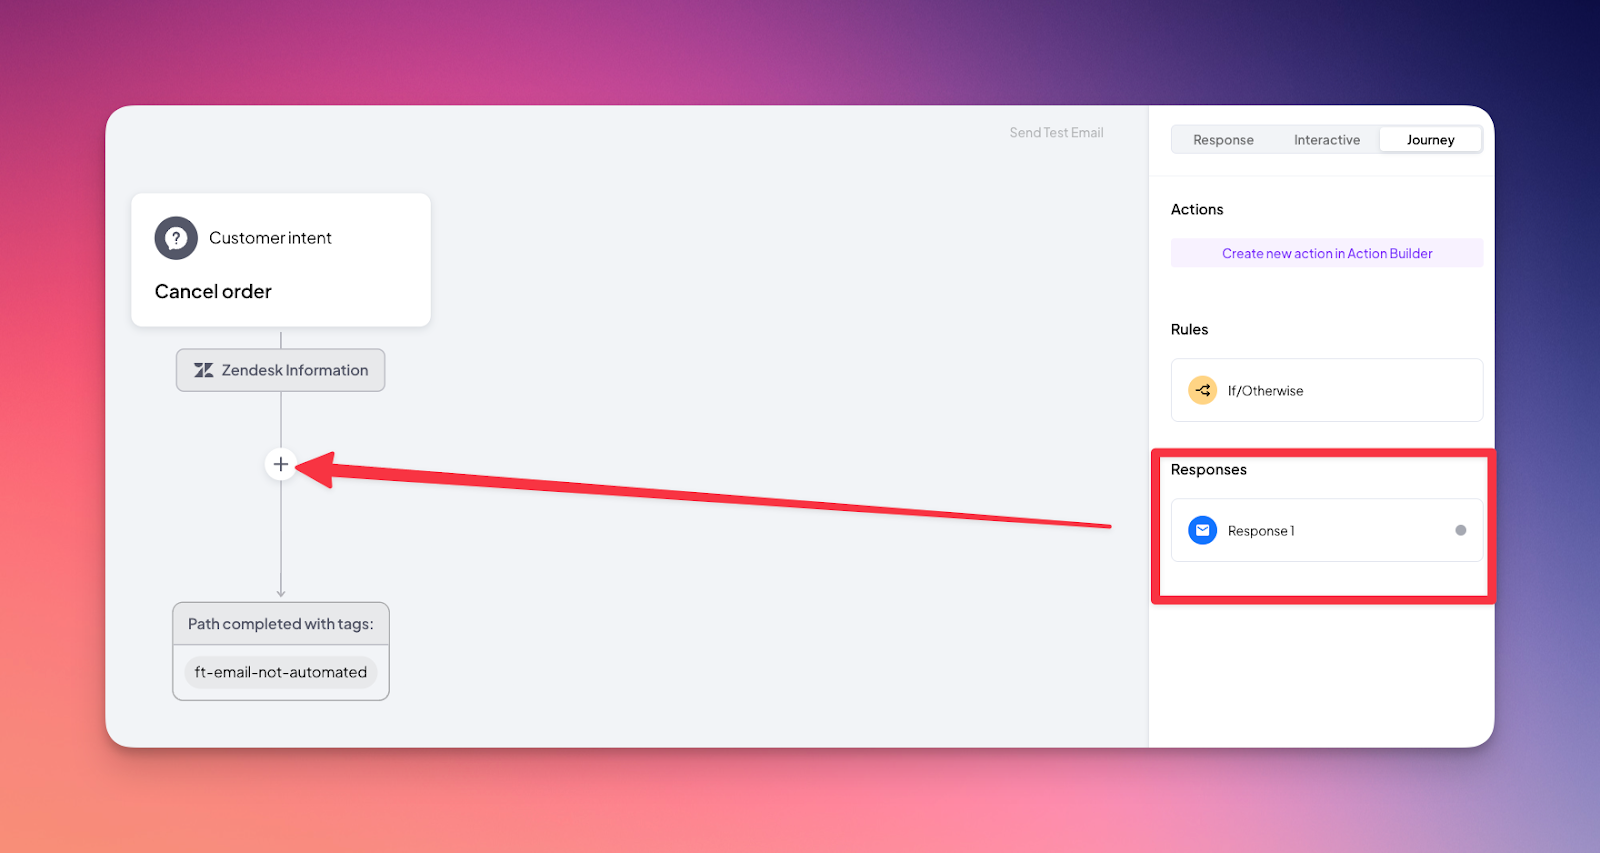Click the Zendesk logo icon
1600x853 pixels.
203,370
